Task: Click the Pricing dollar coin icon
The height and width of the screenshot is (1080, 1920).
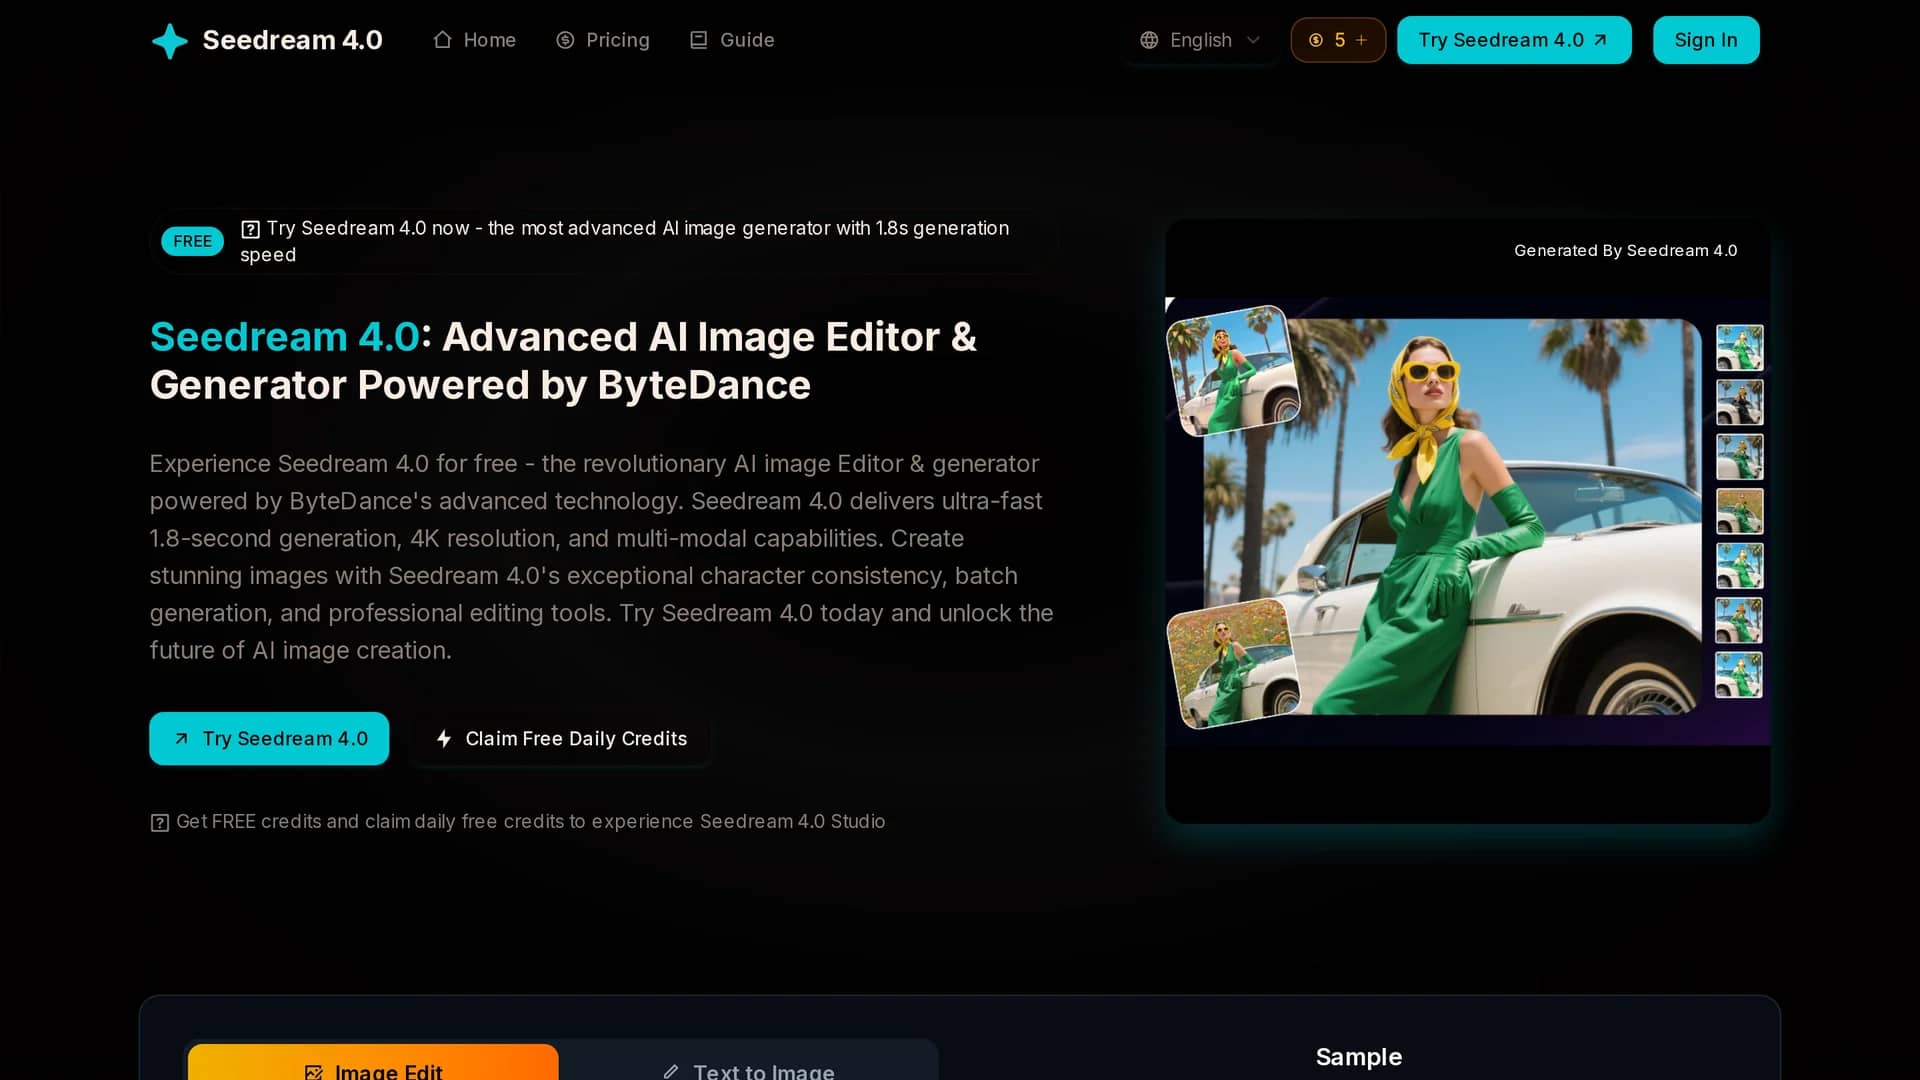Action: coord(565,40)
